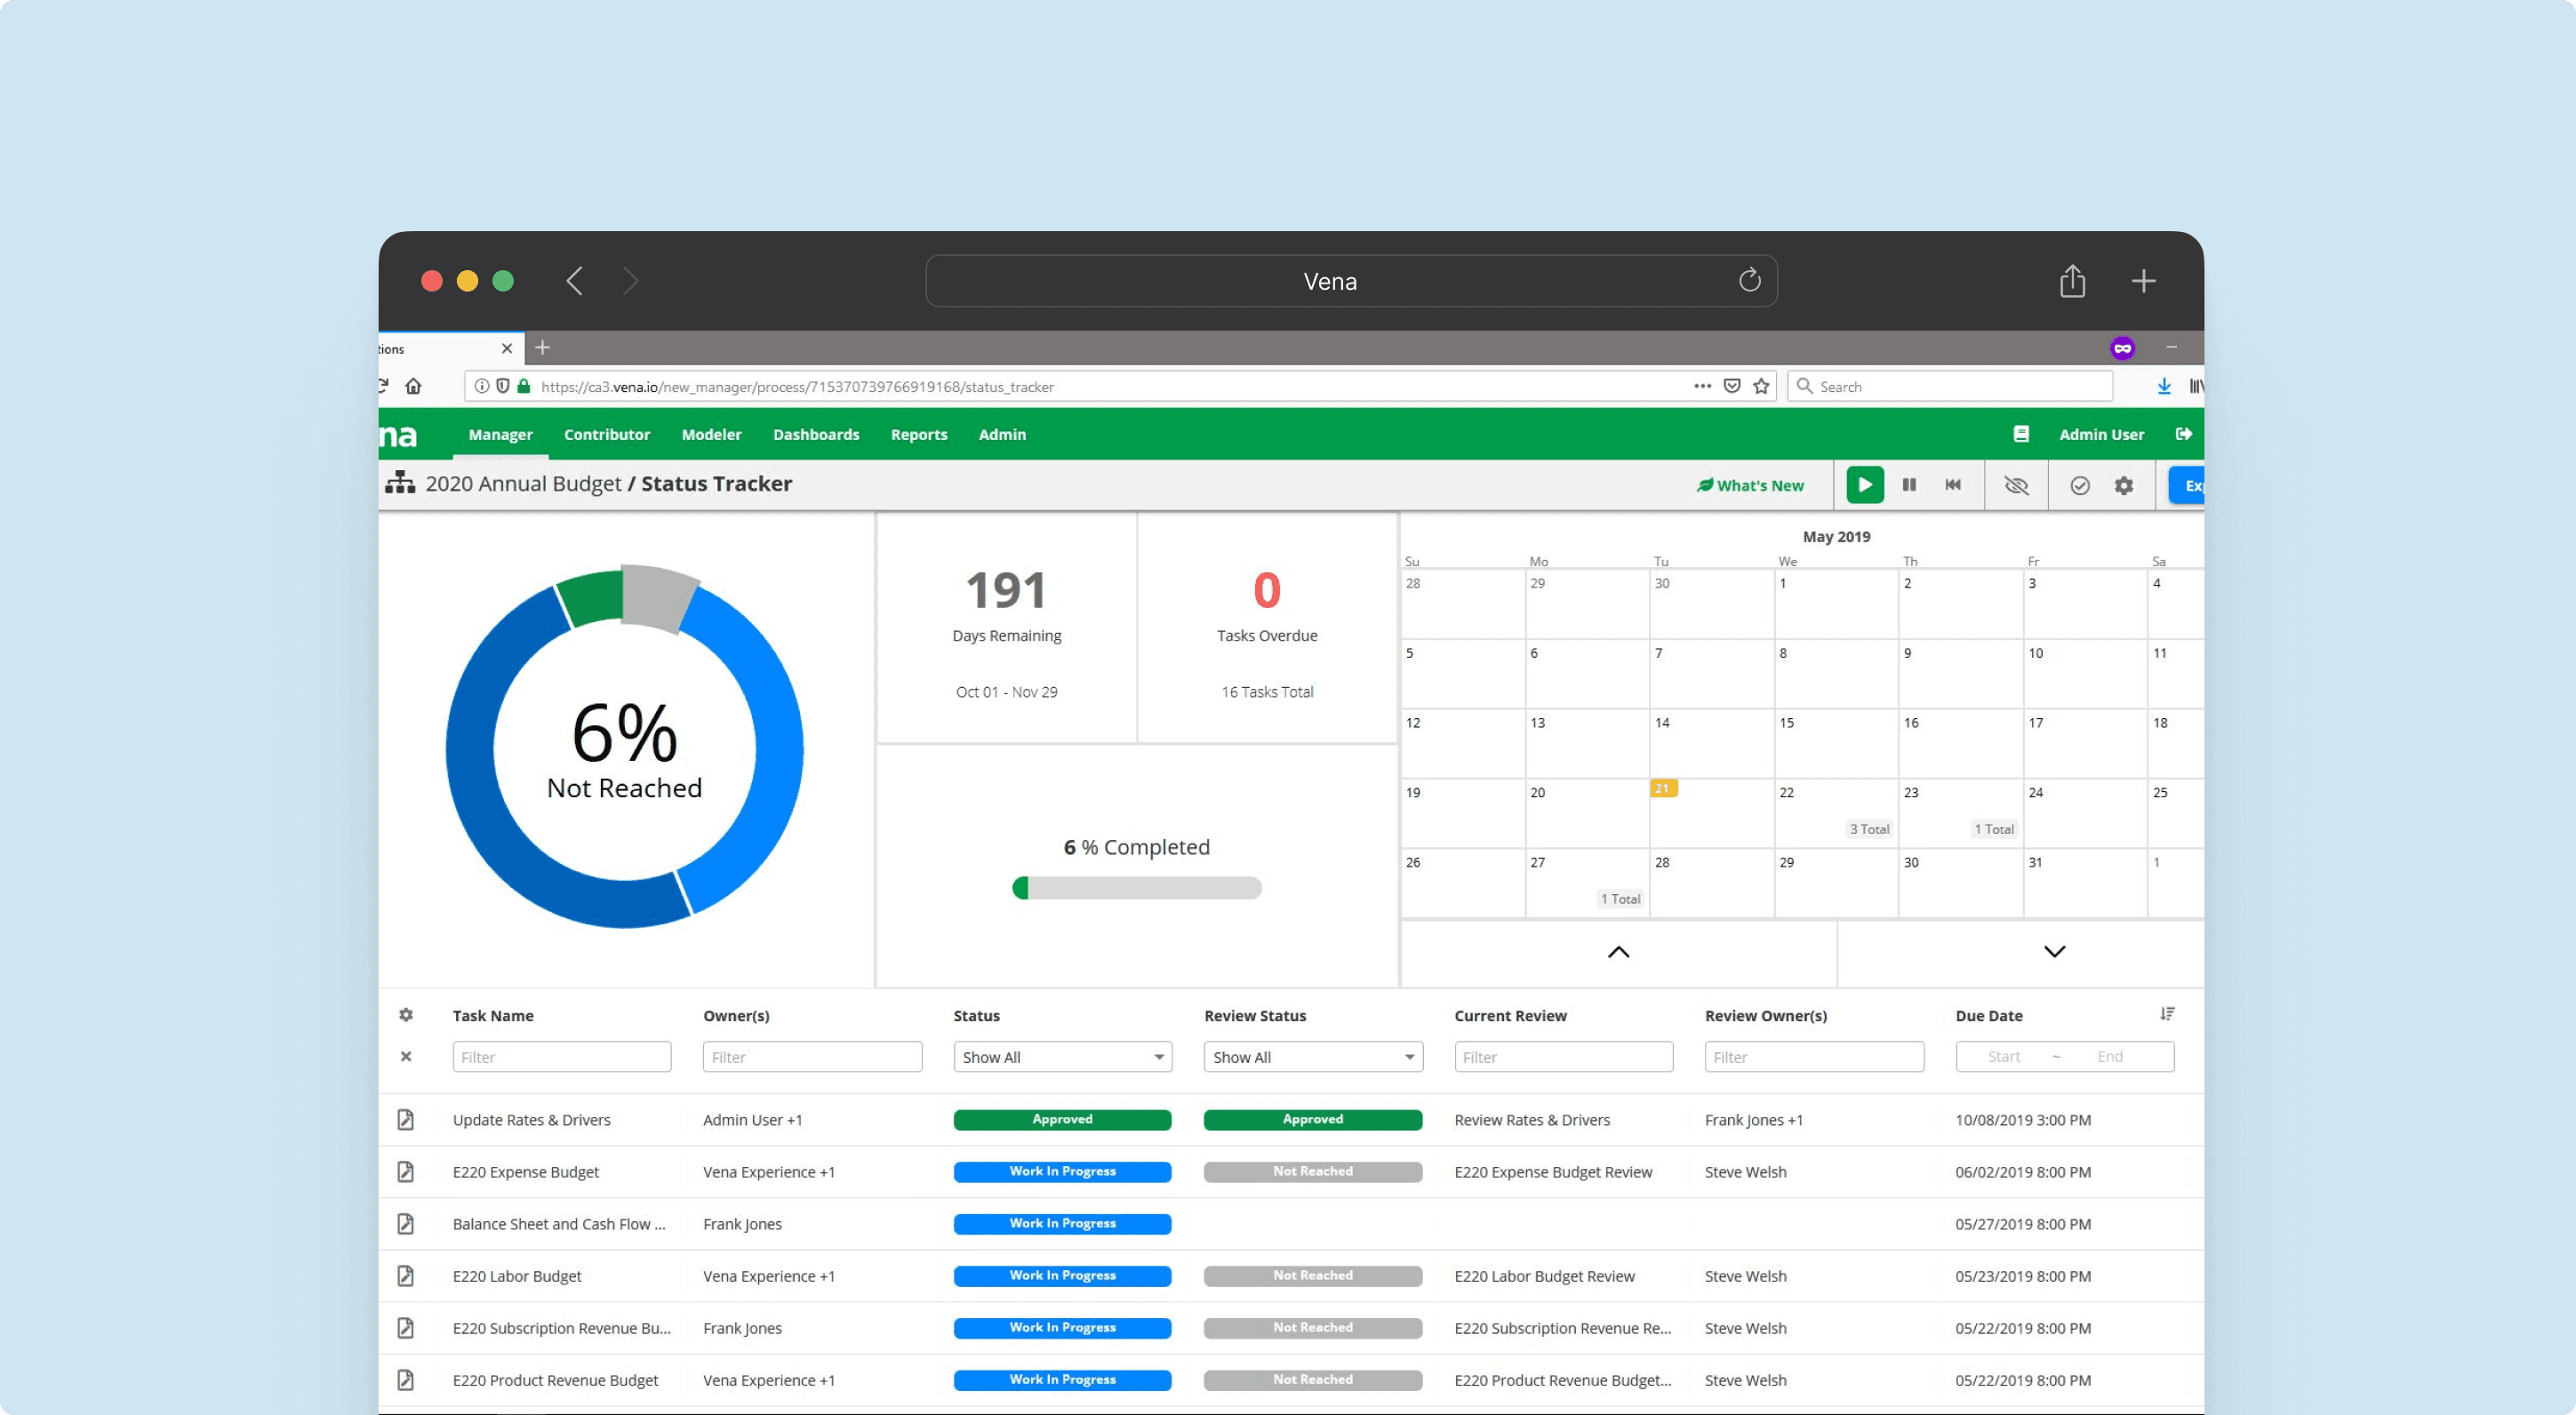Image resolution: width=2576 pixels, height=1415 pixels.
Task: Toggle the hidden tasks eye-slash icon
Action: tap(2016, 485)
